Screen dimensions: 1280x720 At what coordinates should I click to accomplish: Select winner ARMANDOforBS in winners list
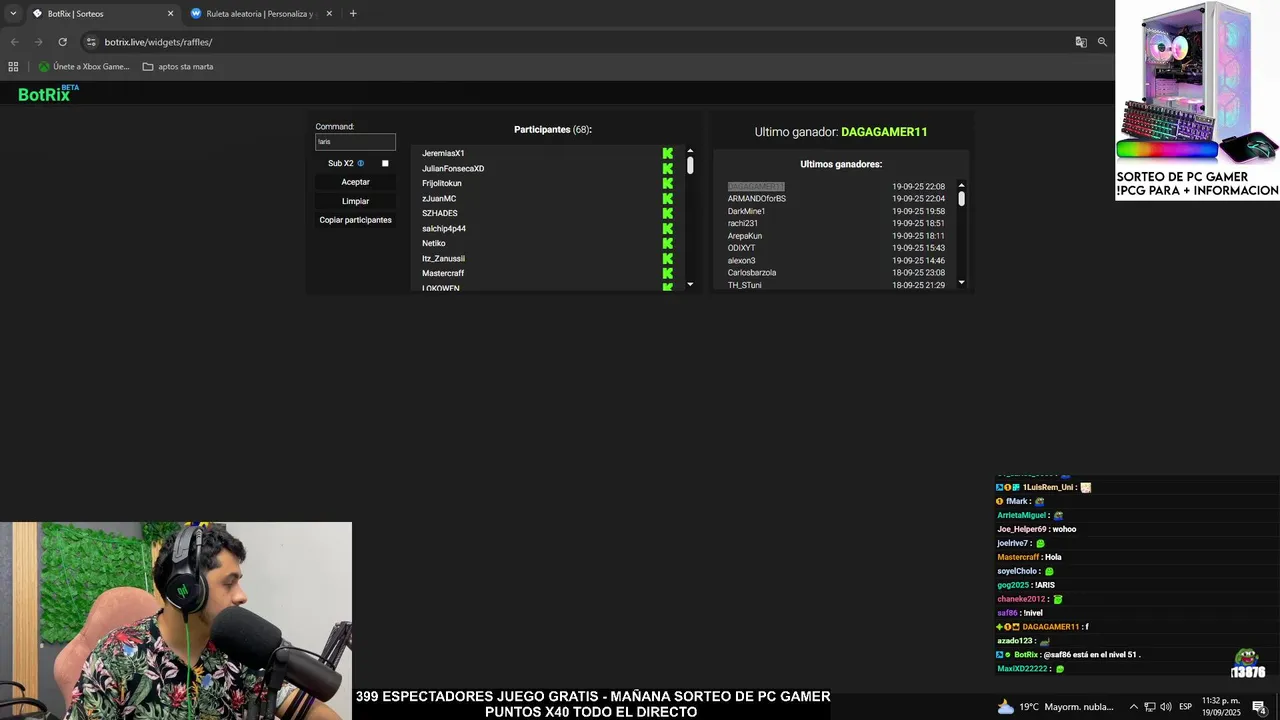[x=756, y=199]
